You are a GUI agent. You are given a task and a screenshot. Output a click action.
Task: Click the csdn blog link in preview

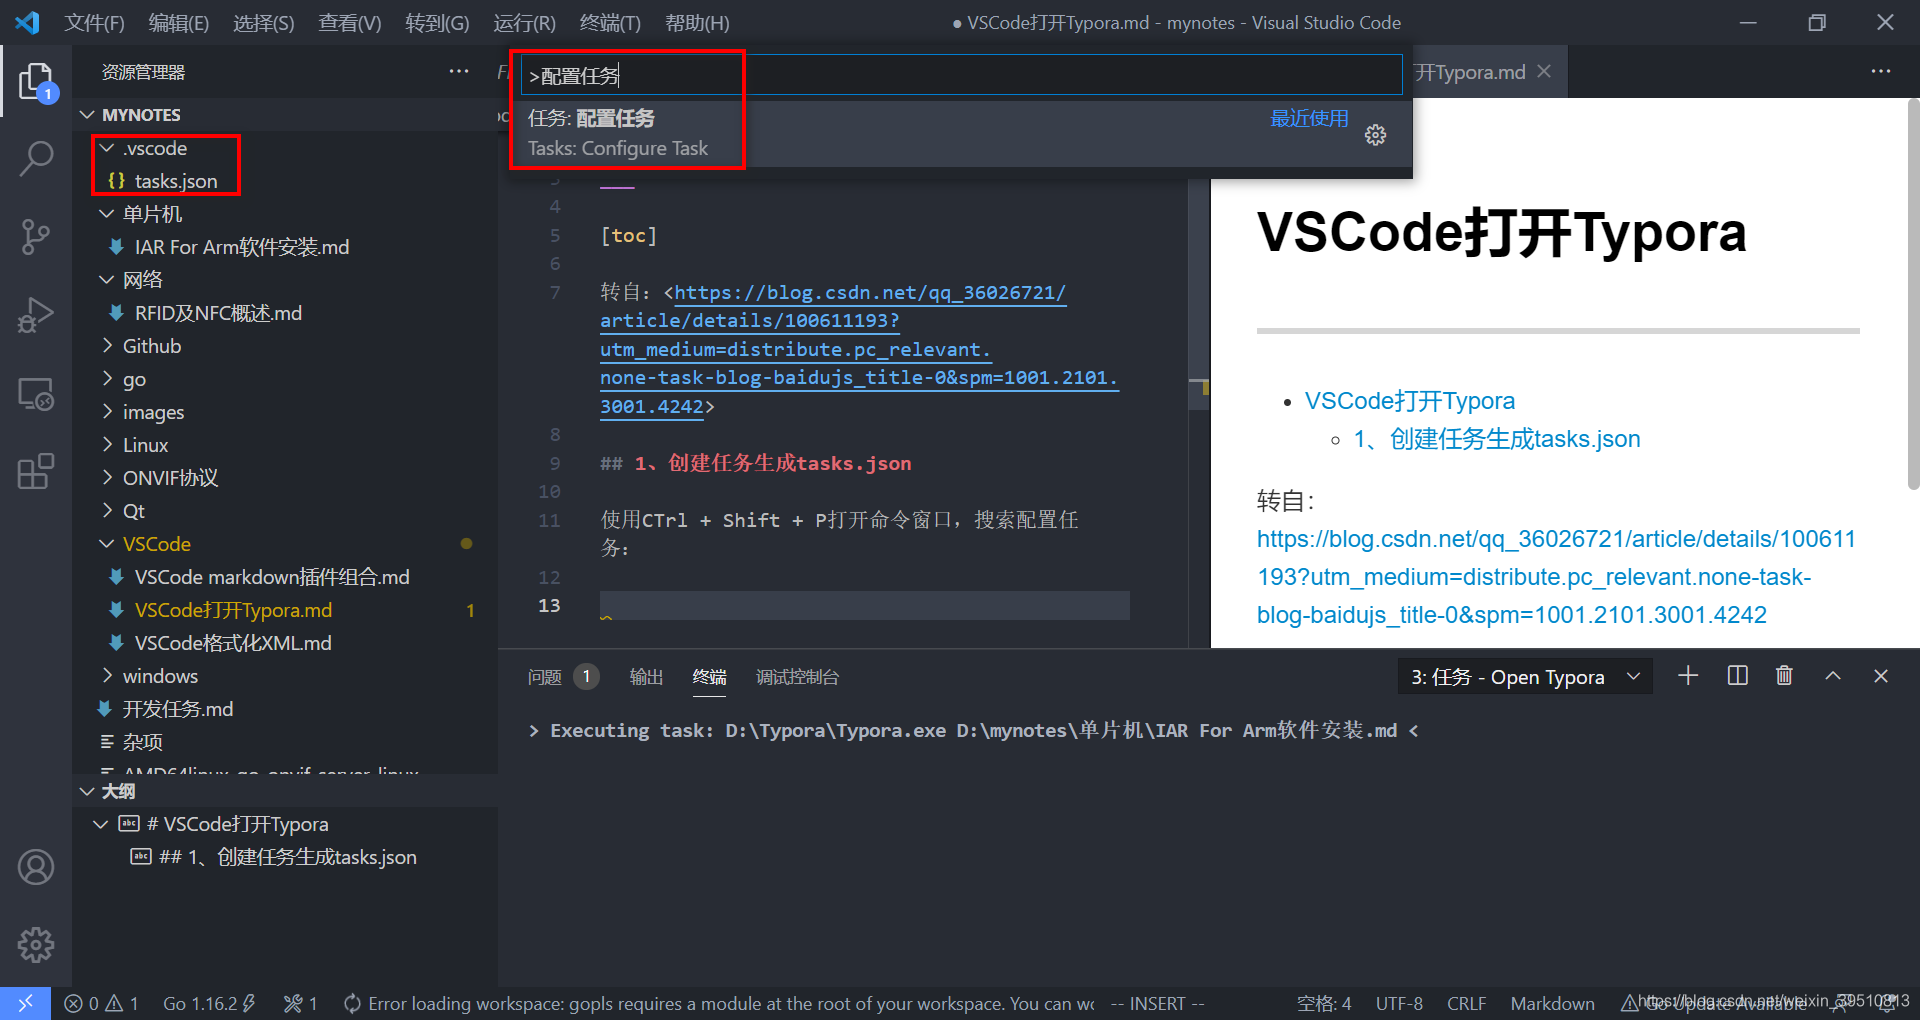click(1556, 577)
